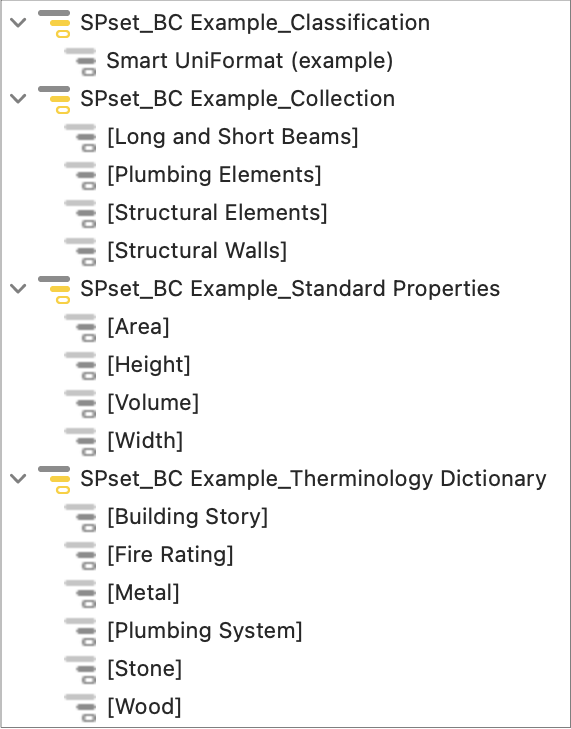This screenshot has width=571, height=729.
Task: Collapse the SPset_BC Example_Classification group
Action: (x=18, y=22)
